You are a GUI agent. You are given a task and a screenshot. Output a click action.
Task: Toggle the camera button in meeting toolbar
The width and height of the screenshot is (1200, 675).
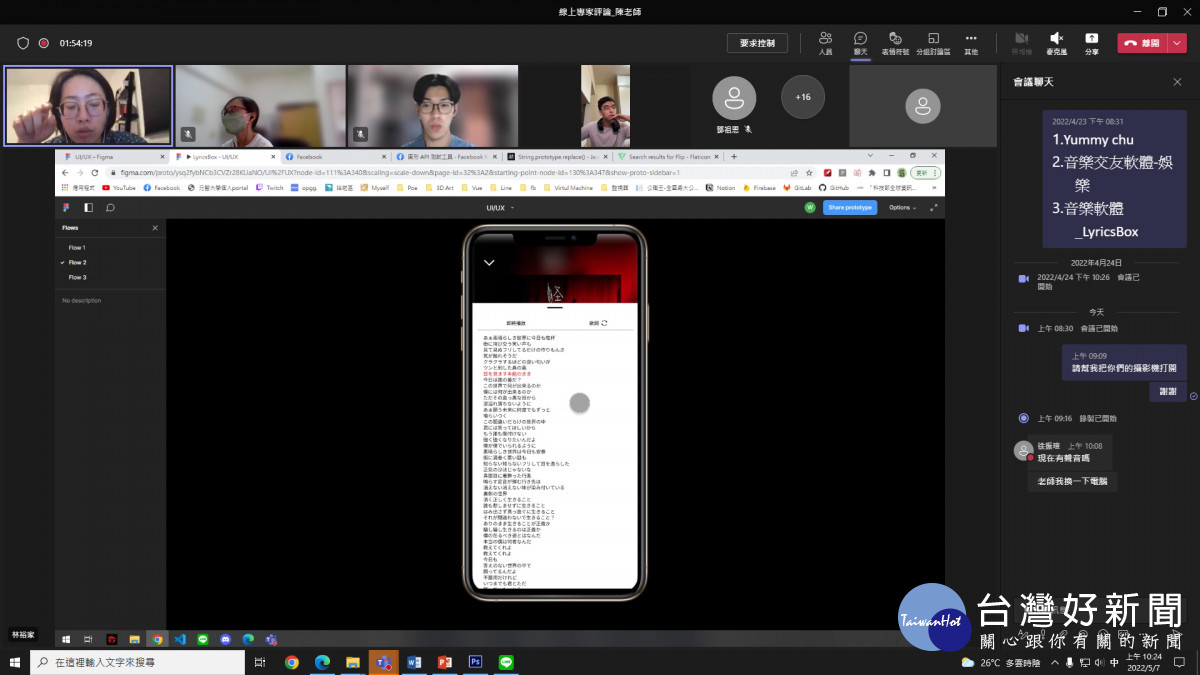pyautogui.click(x=1021, y=42)
